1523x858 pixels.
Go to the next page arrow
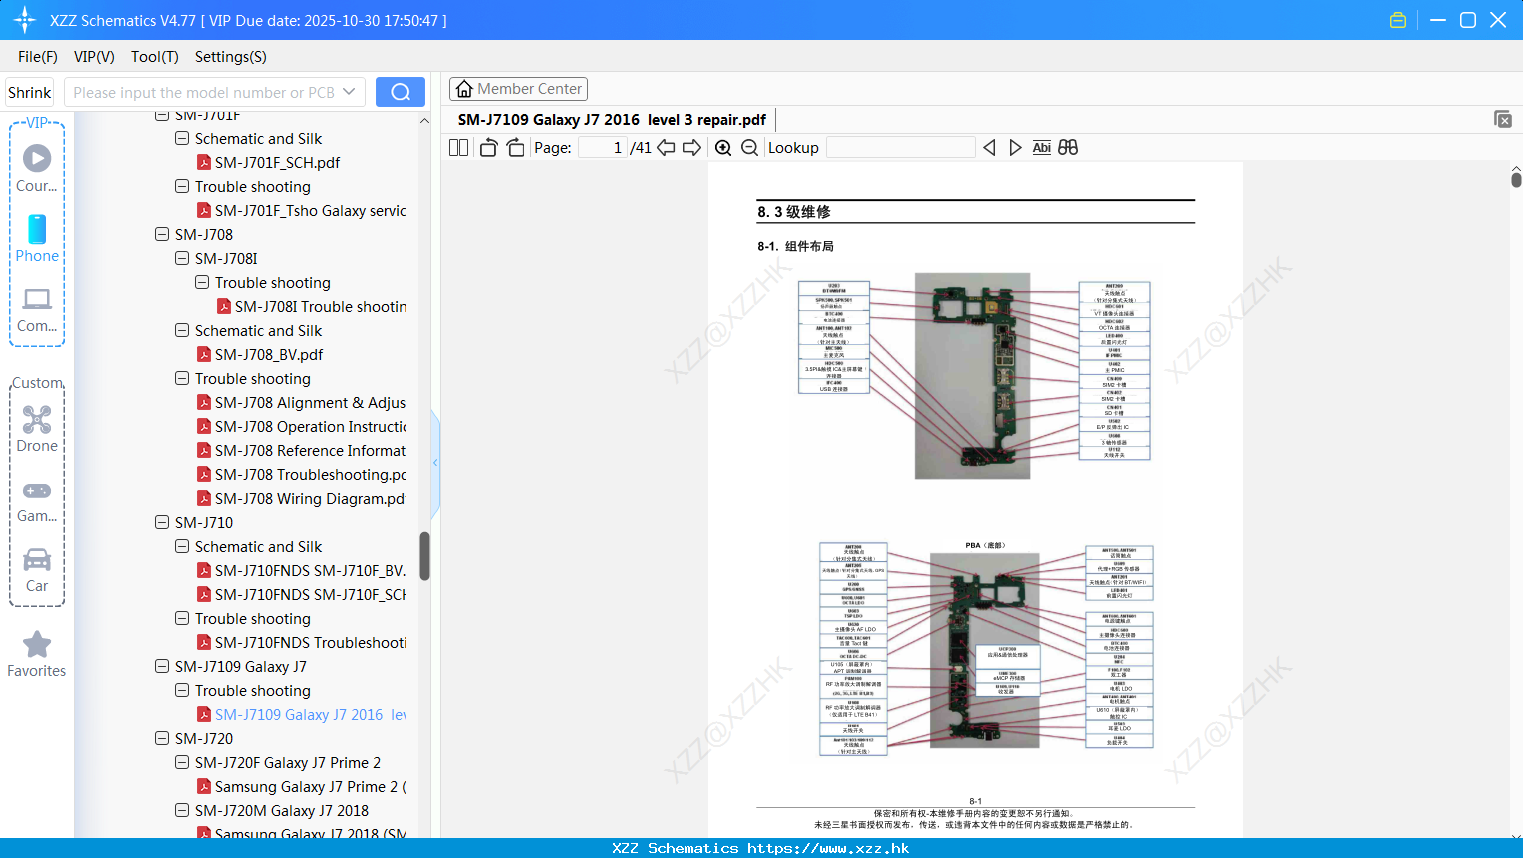pos(692,148)
